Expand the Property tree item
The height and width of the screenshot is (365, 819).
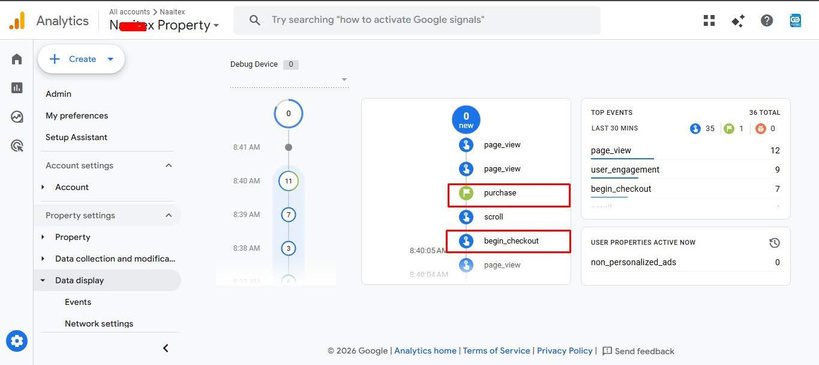pos(43,237)
